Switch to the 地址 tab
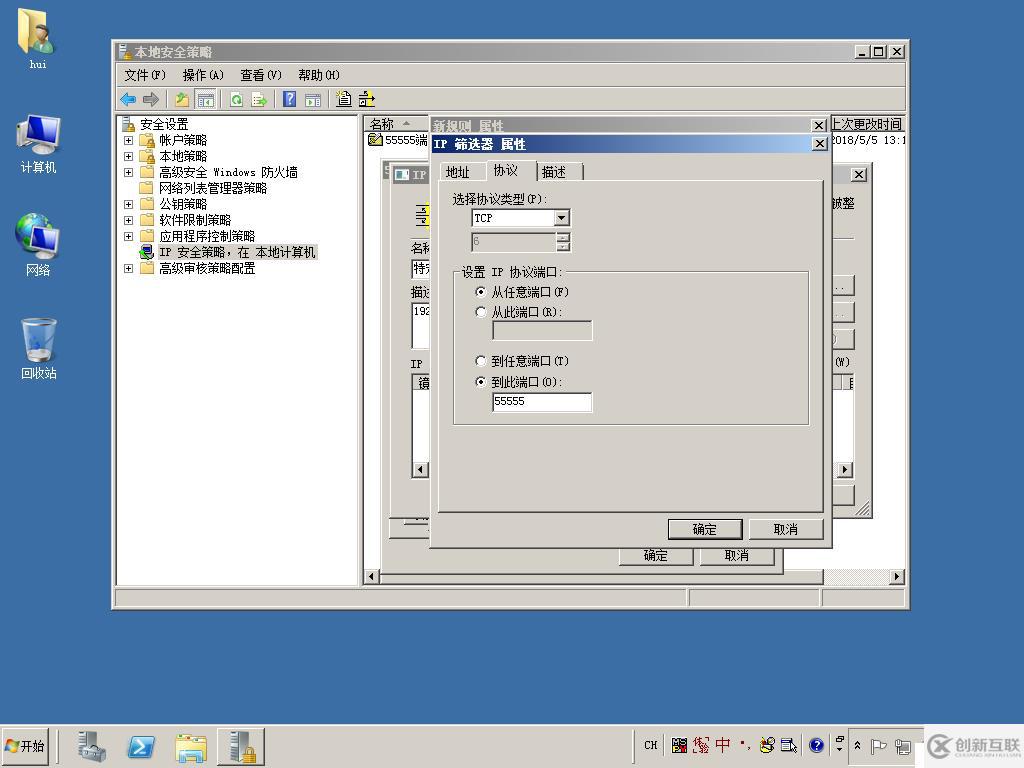Screen dimensions: 1024x768 [x=457, y=172]
